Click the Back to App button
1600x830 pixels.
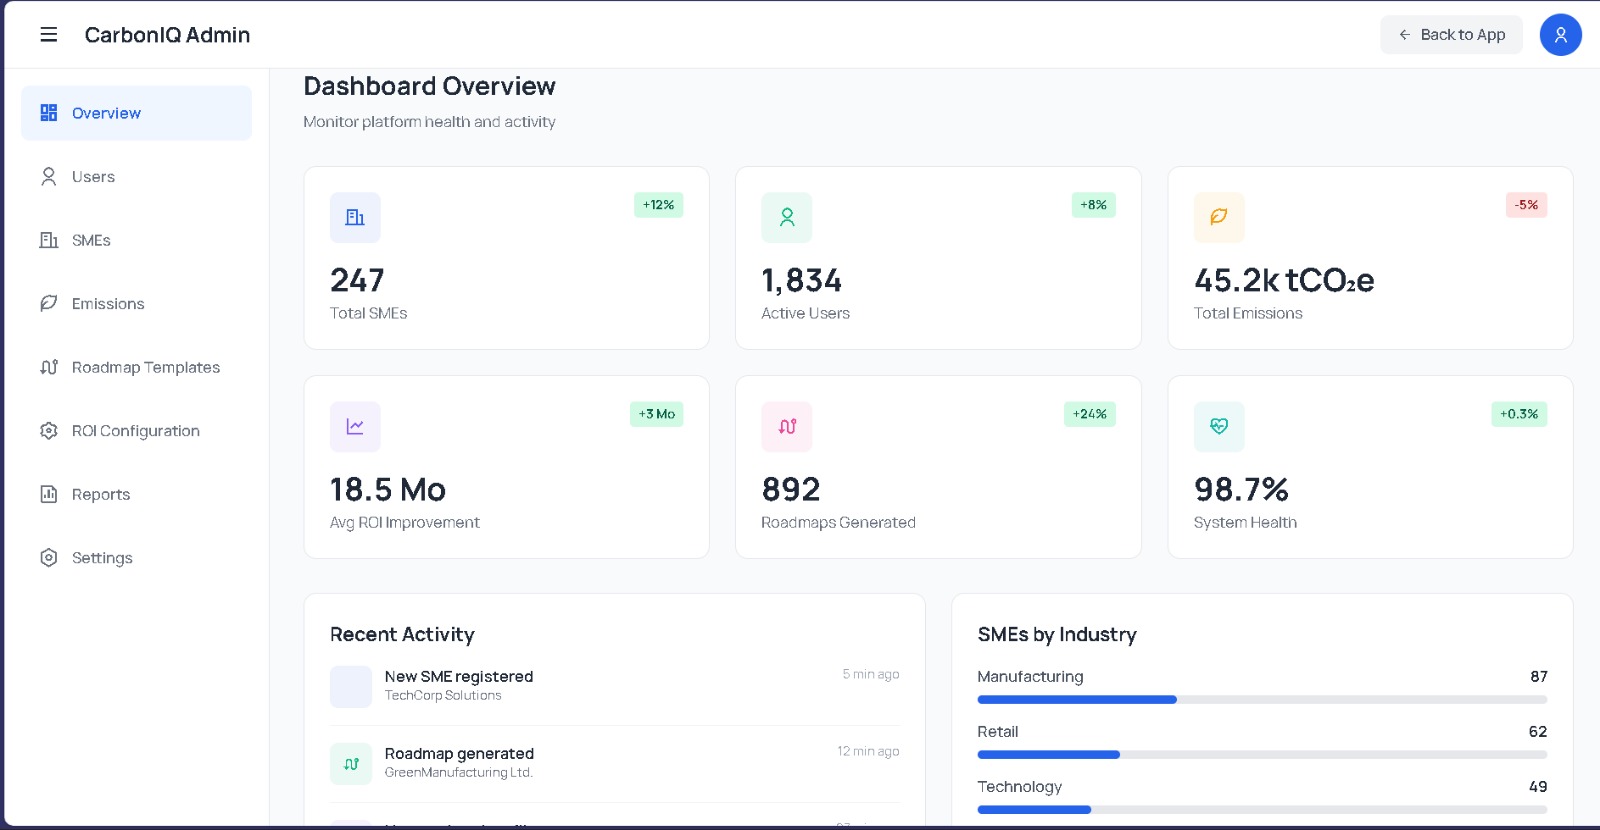click(1451, 35)
